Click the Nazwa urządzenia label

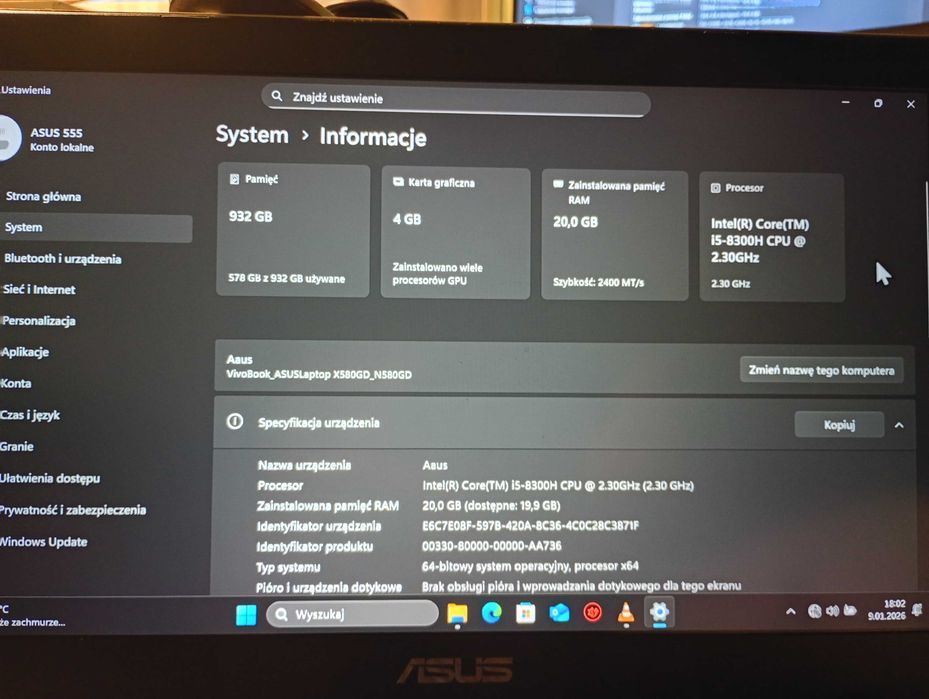pos(304,465)
